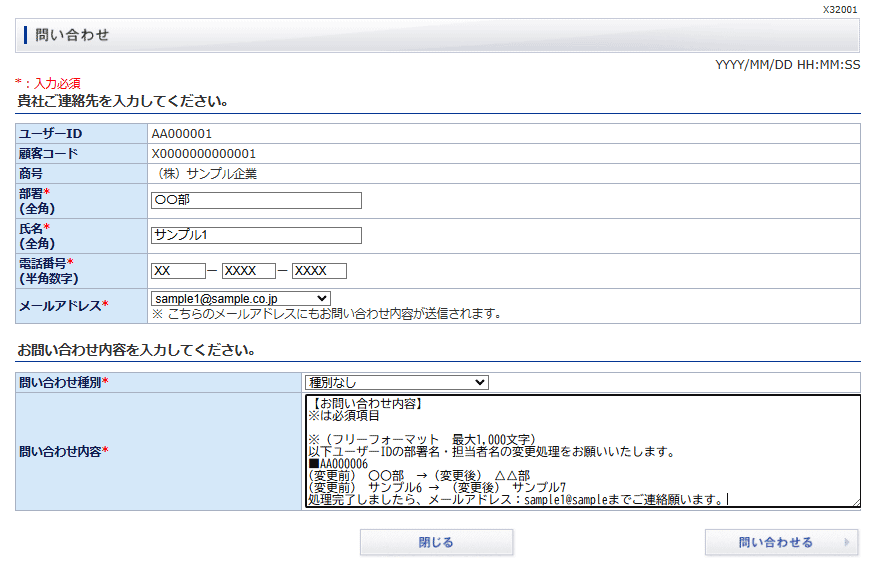The height and width of the screenshot is (569, 874).
Task: Click the email notice text below dropdown
Action: pos(326,313)
